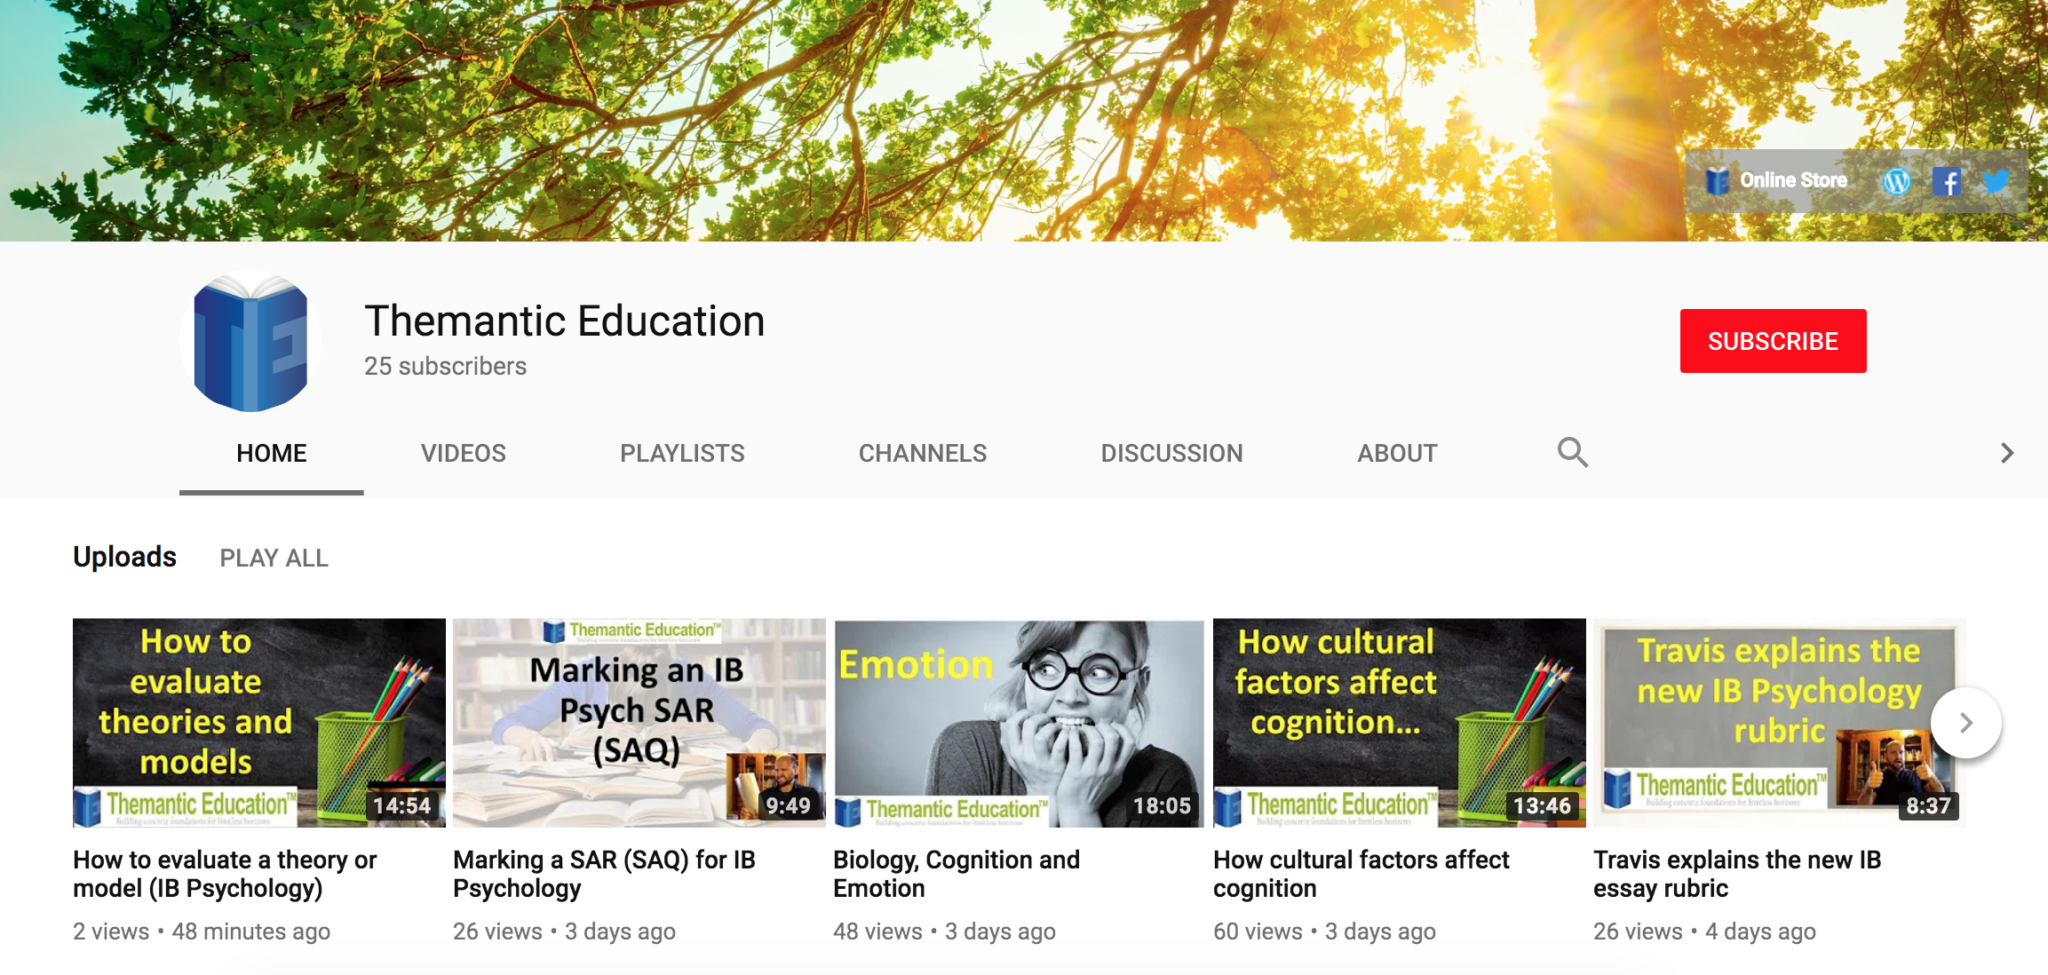This screenshot has width=2048, height=975.
Task: Subscribe to Themantic Education channel
Action: [1773, 341]
